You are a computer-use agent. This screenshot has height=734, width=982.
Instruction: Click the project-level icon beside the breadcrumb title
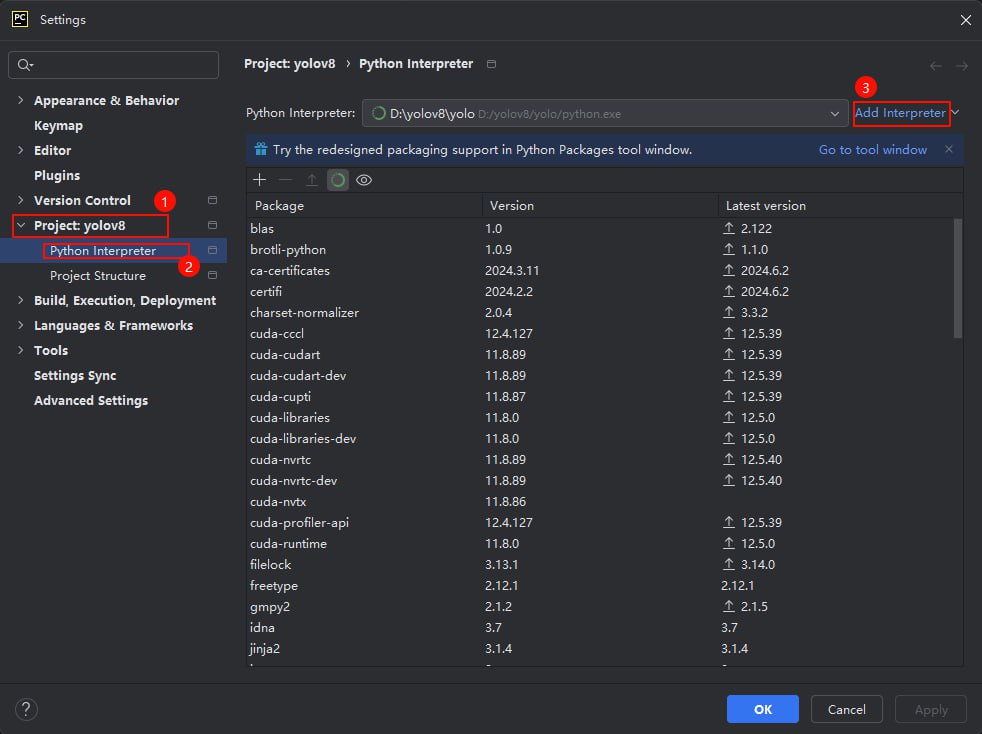pos(492,64)
